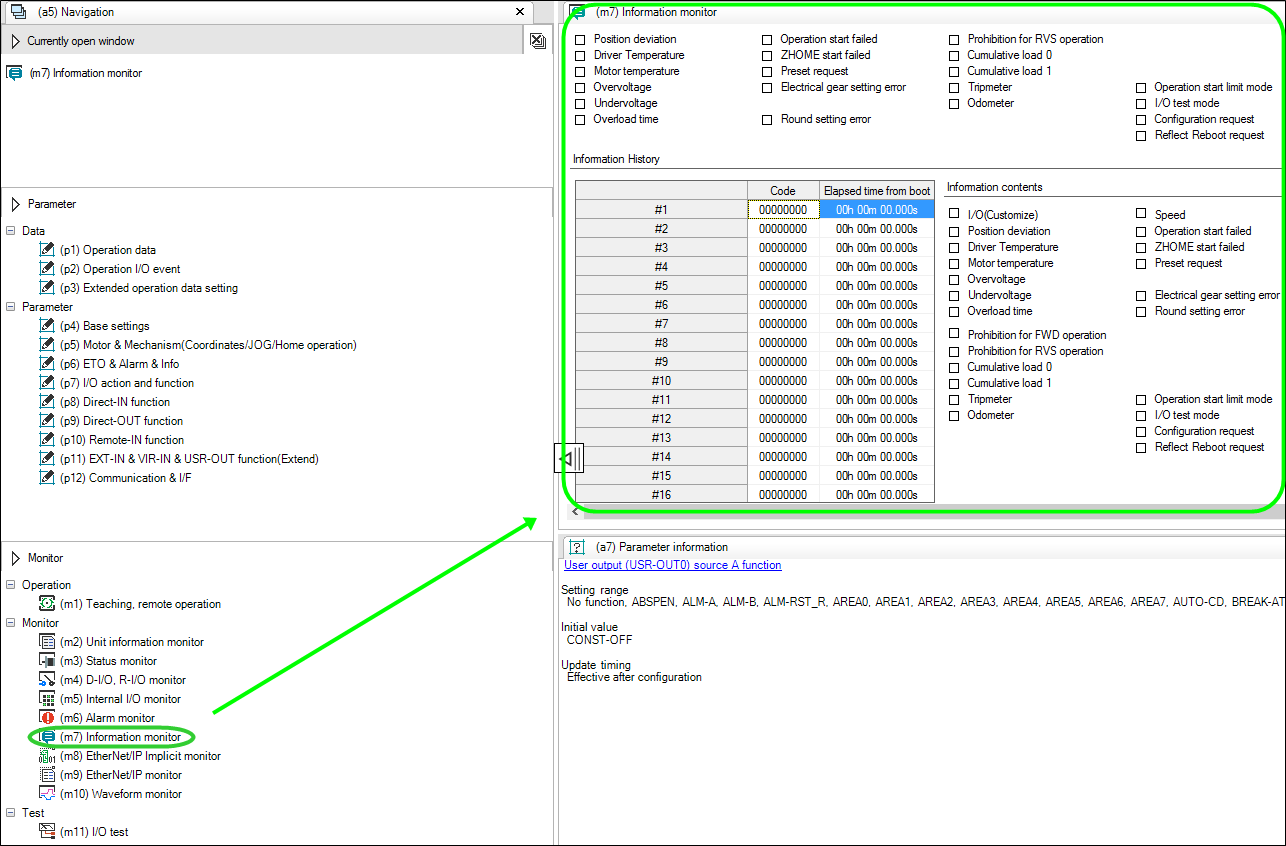This screenshot has width=1286, height=846.
Task: Click the (p12) Communication & I/F icon
Action: pos(47,478)
